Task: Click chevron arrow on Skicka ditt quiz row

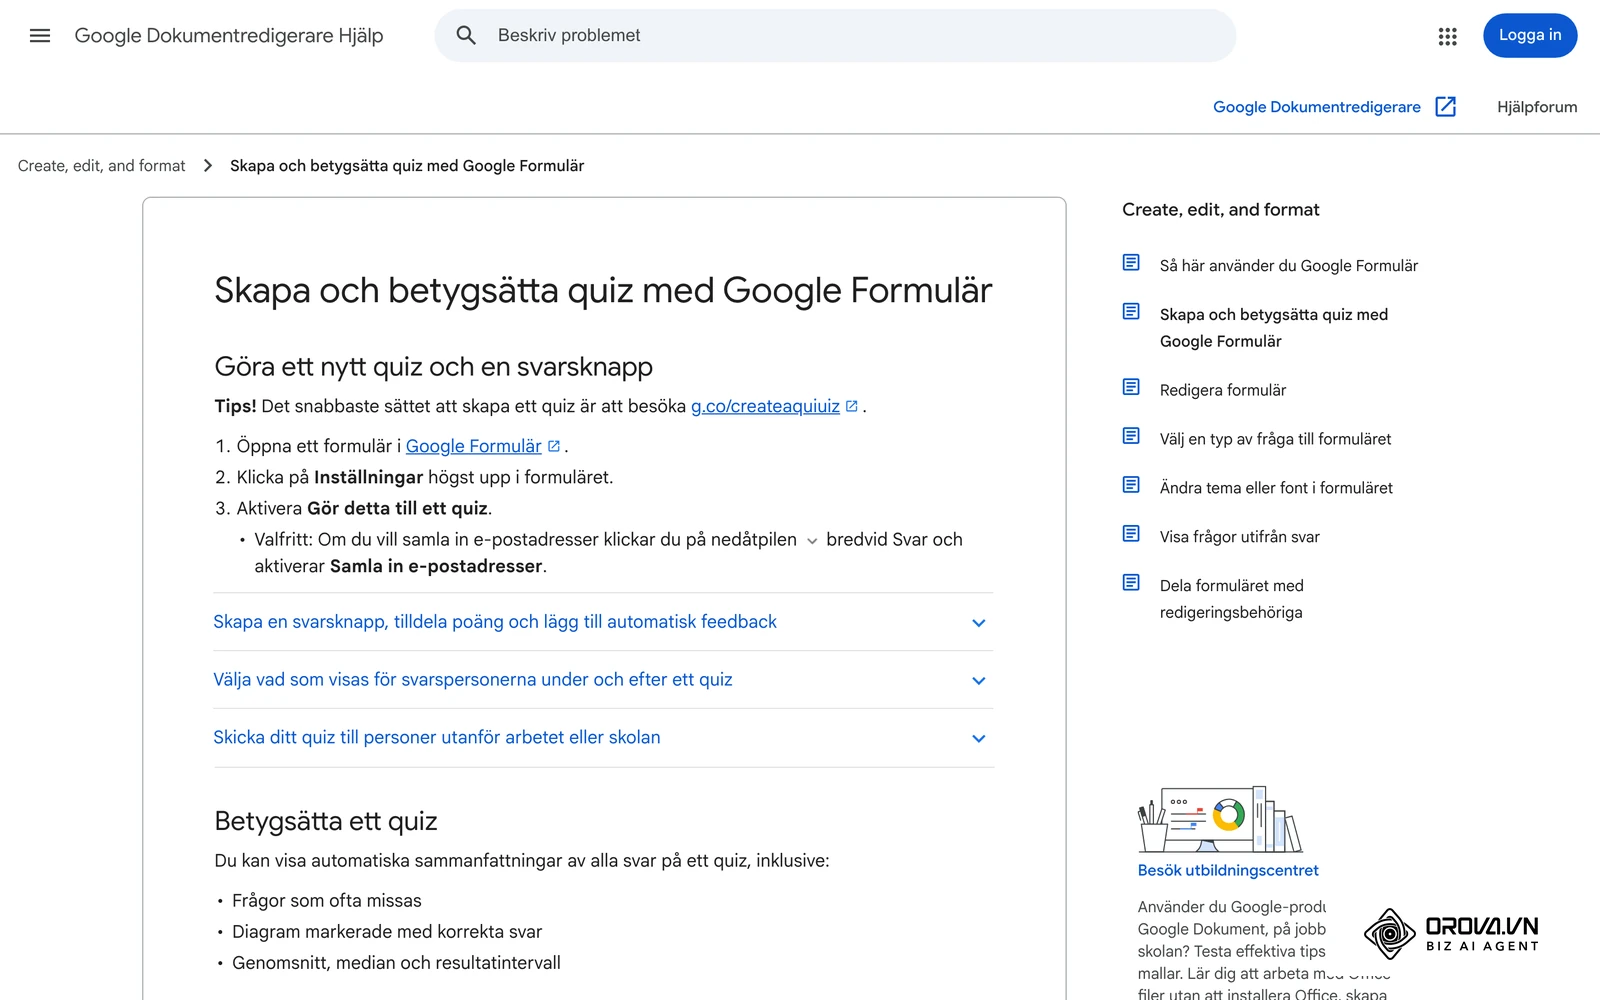Action: click(979, 739)
